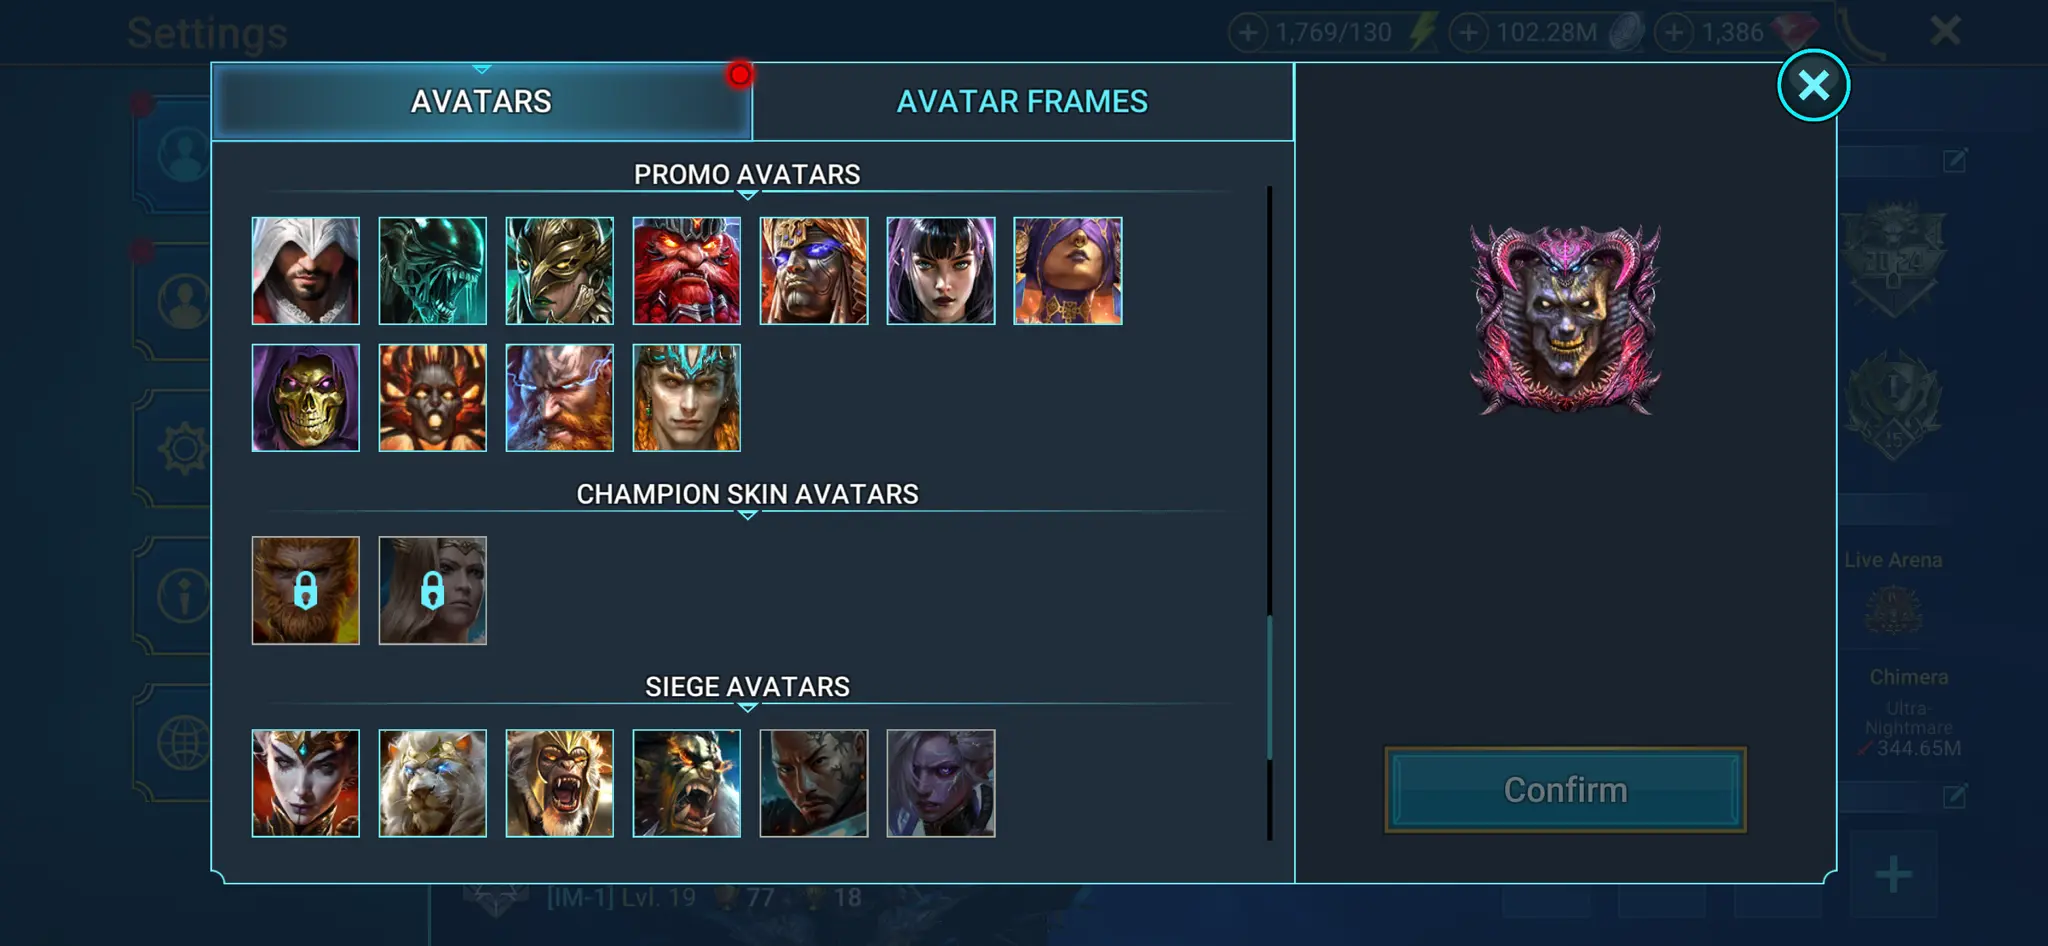The image size is (2048, 946).
Task: Tap the locked blonde woman skin avatar
Action: (432, 590)
